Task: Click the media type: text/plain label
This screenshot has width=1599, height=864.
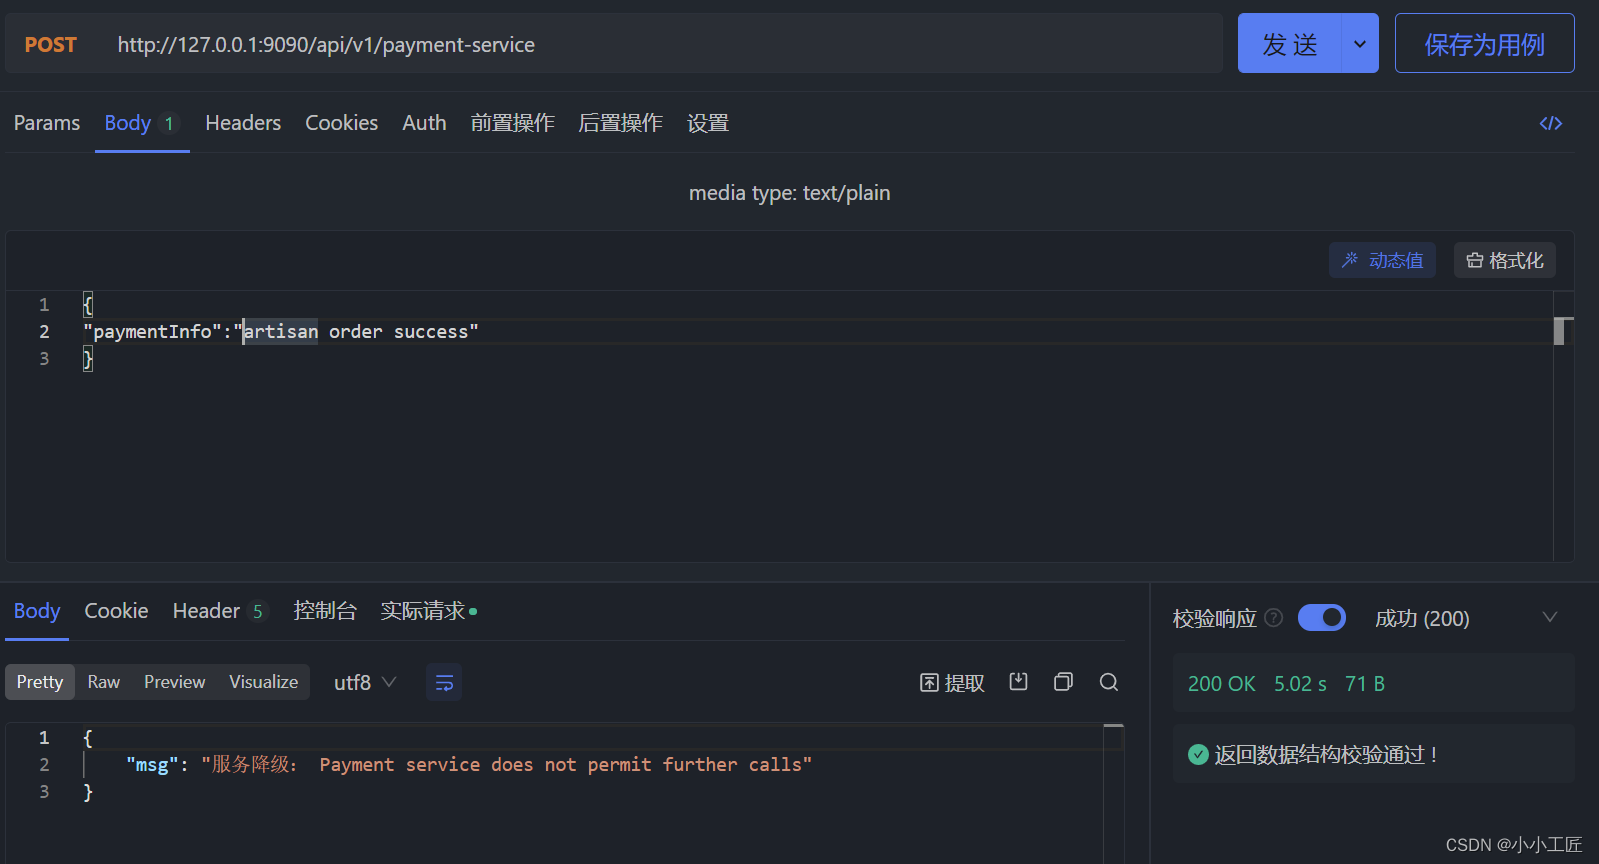Action: pos(789,193)
